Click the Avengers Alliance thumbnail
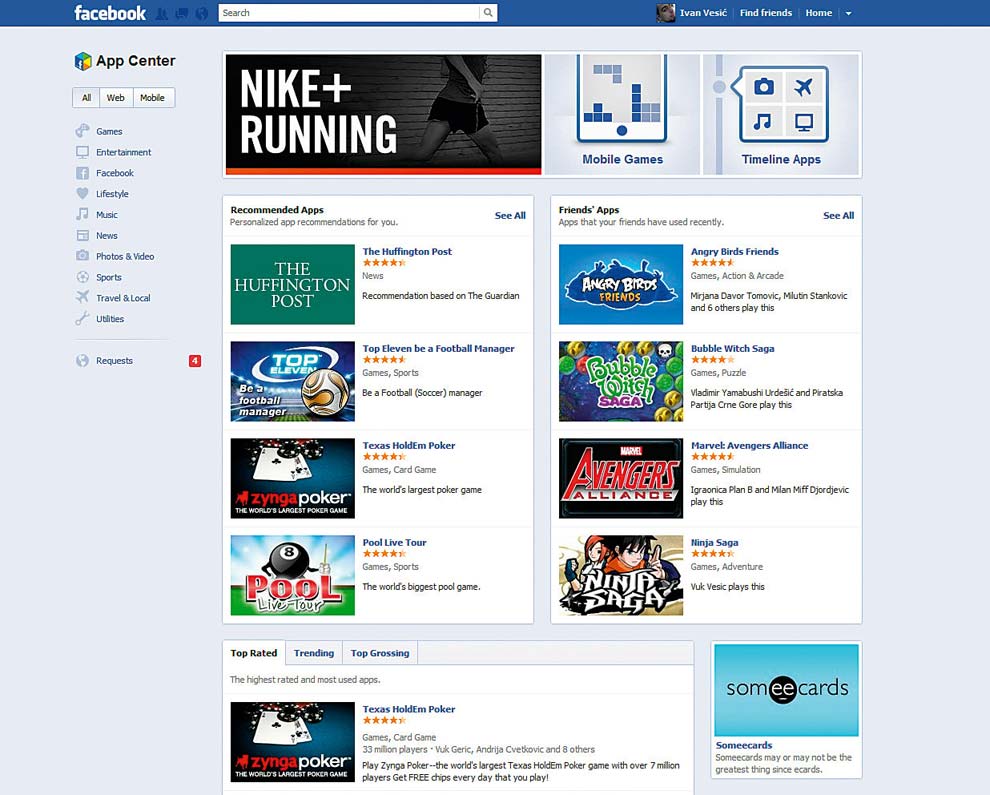Screen dimensions: 990x795 pyautogui.click(x=621, y=478)
